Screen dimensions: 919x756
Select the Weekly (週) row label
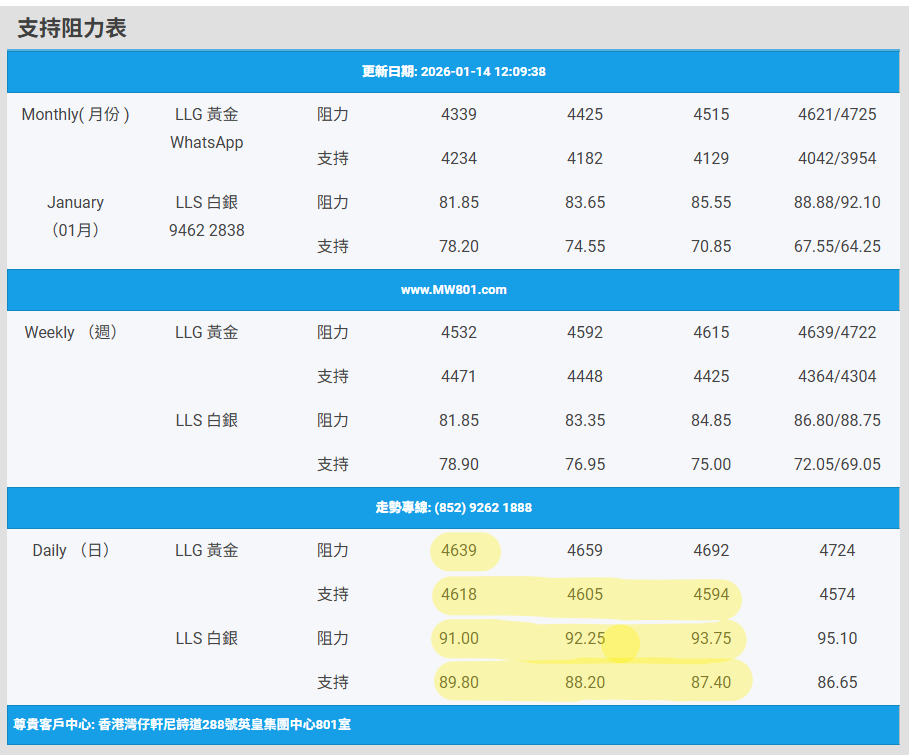tap(73, 332)
